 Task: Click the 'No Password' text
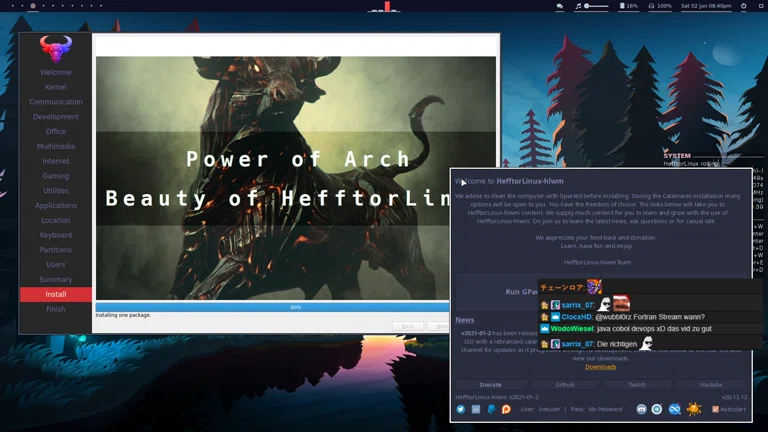point(605,409)
